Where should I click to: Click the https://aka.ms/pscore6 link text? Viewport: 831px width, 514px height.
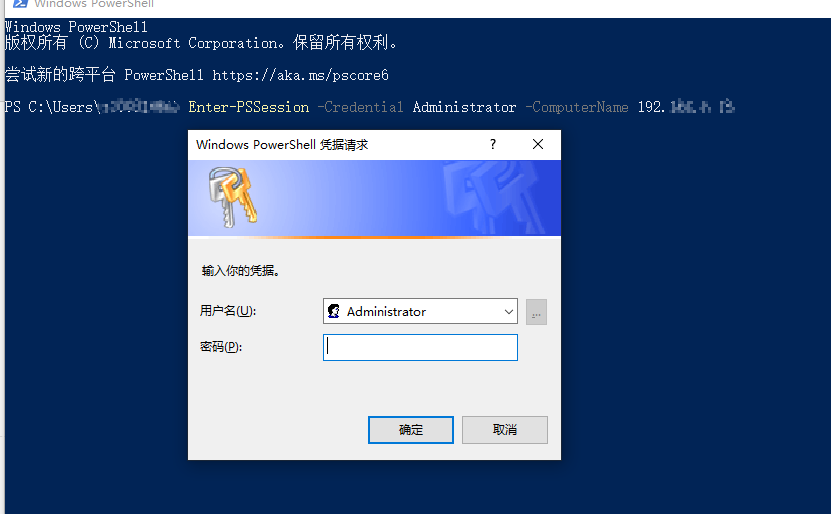pyautogui.click(x=300, y=75)
